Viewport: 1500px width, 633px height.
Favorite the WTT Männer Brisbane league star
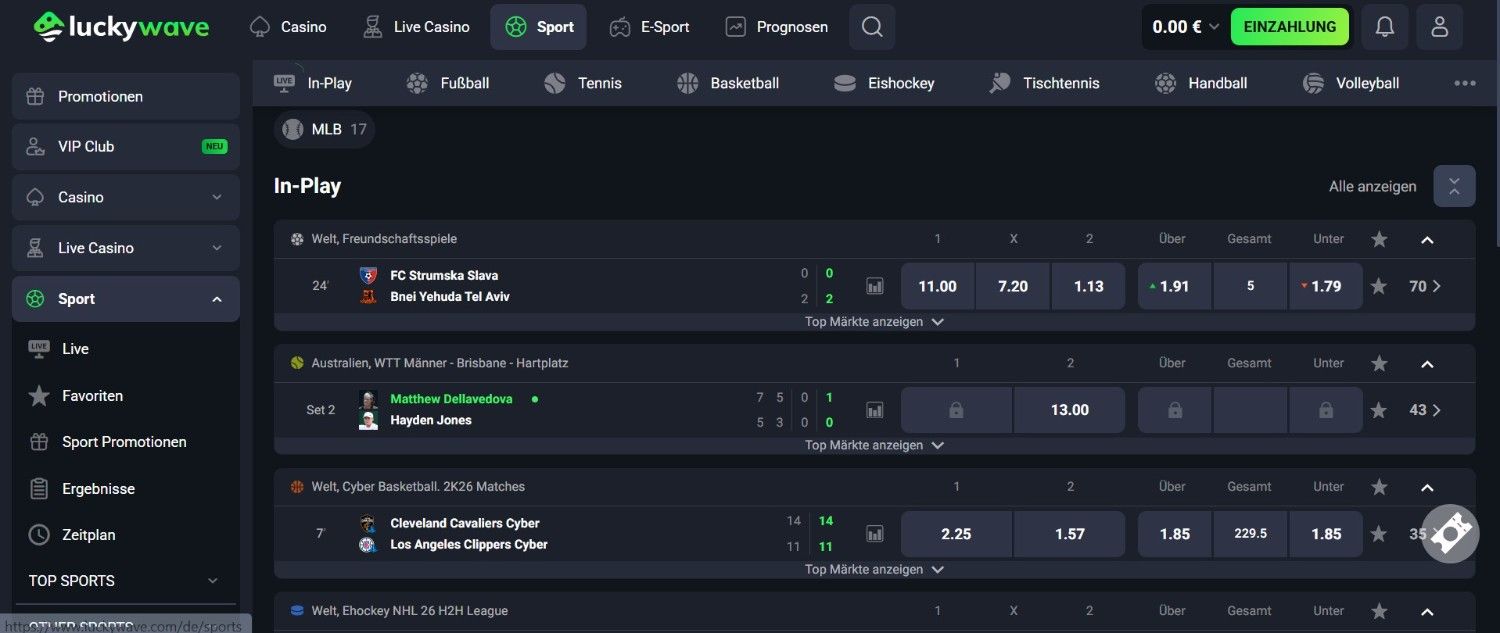[1379, 363]
